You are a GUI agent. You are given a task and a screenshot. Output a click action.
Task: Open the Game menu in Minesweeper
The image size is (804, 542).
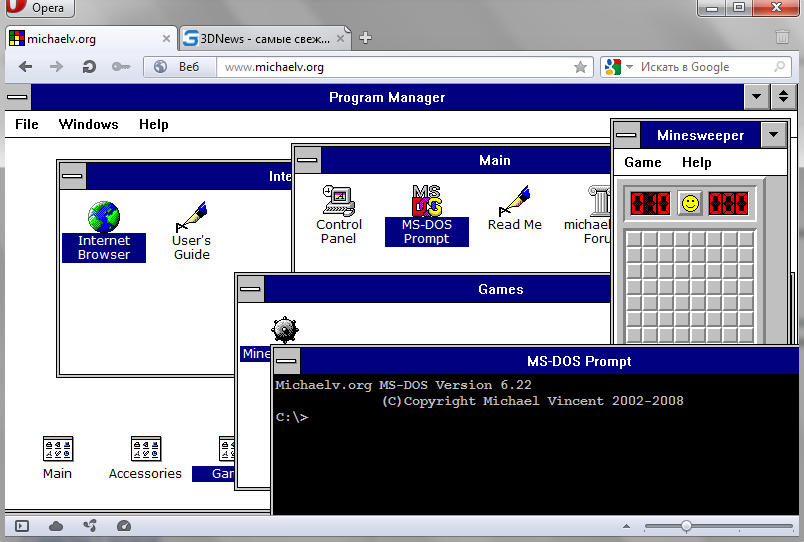[643, 162]
